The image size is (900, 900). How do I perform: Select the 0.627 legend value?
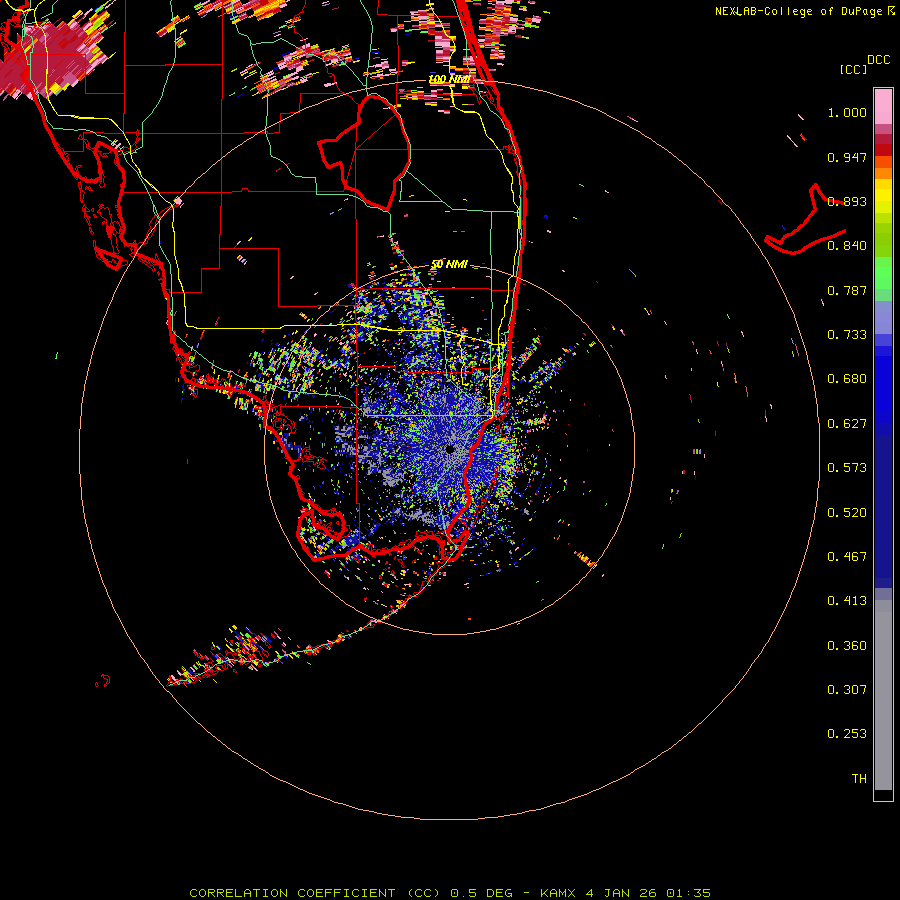tap(847, 424)
